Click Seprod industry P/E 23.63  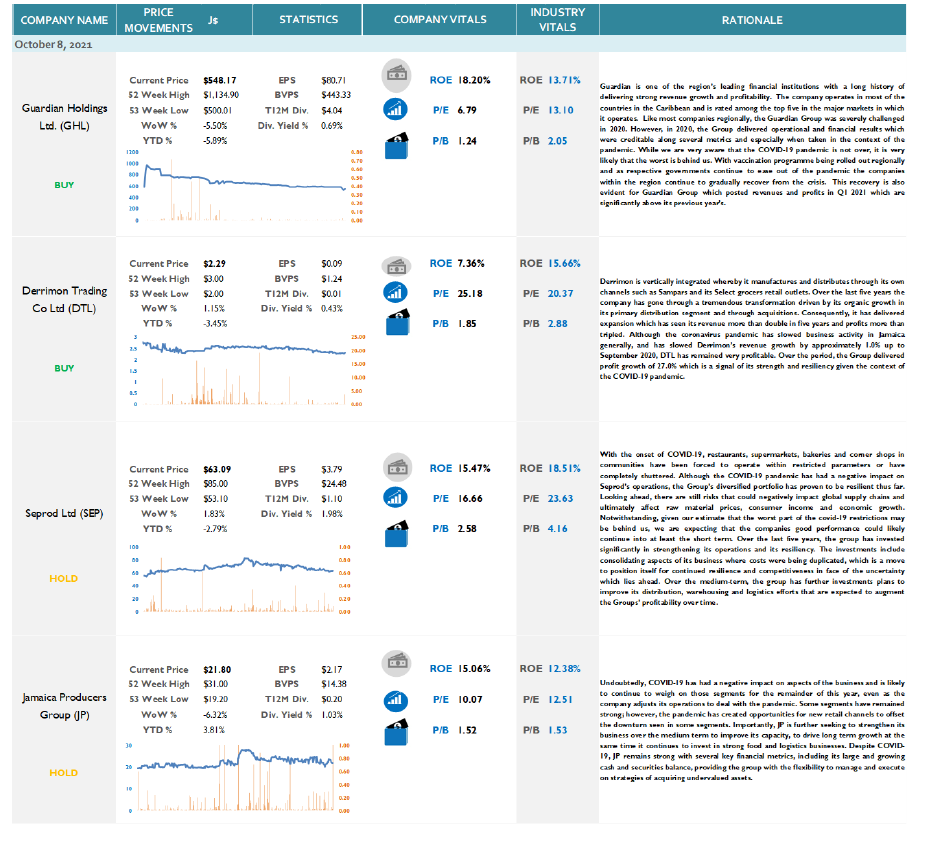(x=561, y=499)
